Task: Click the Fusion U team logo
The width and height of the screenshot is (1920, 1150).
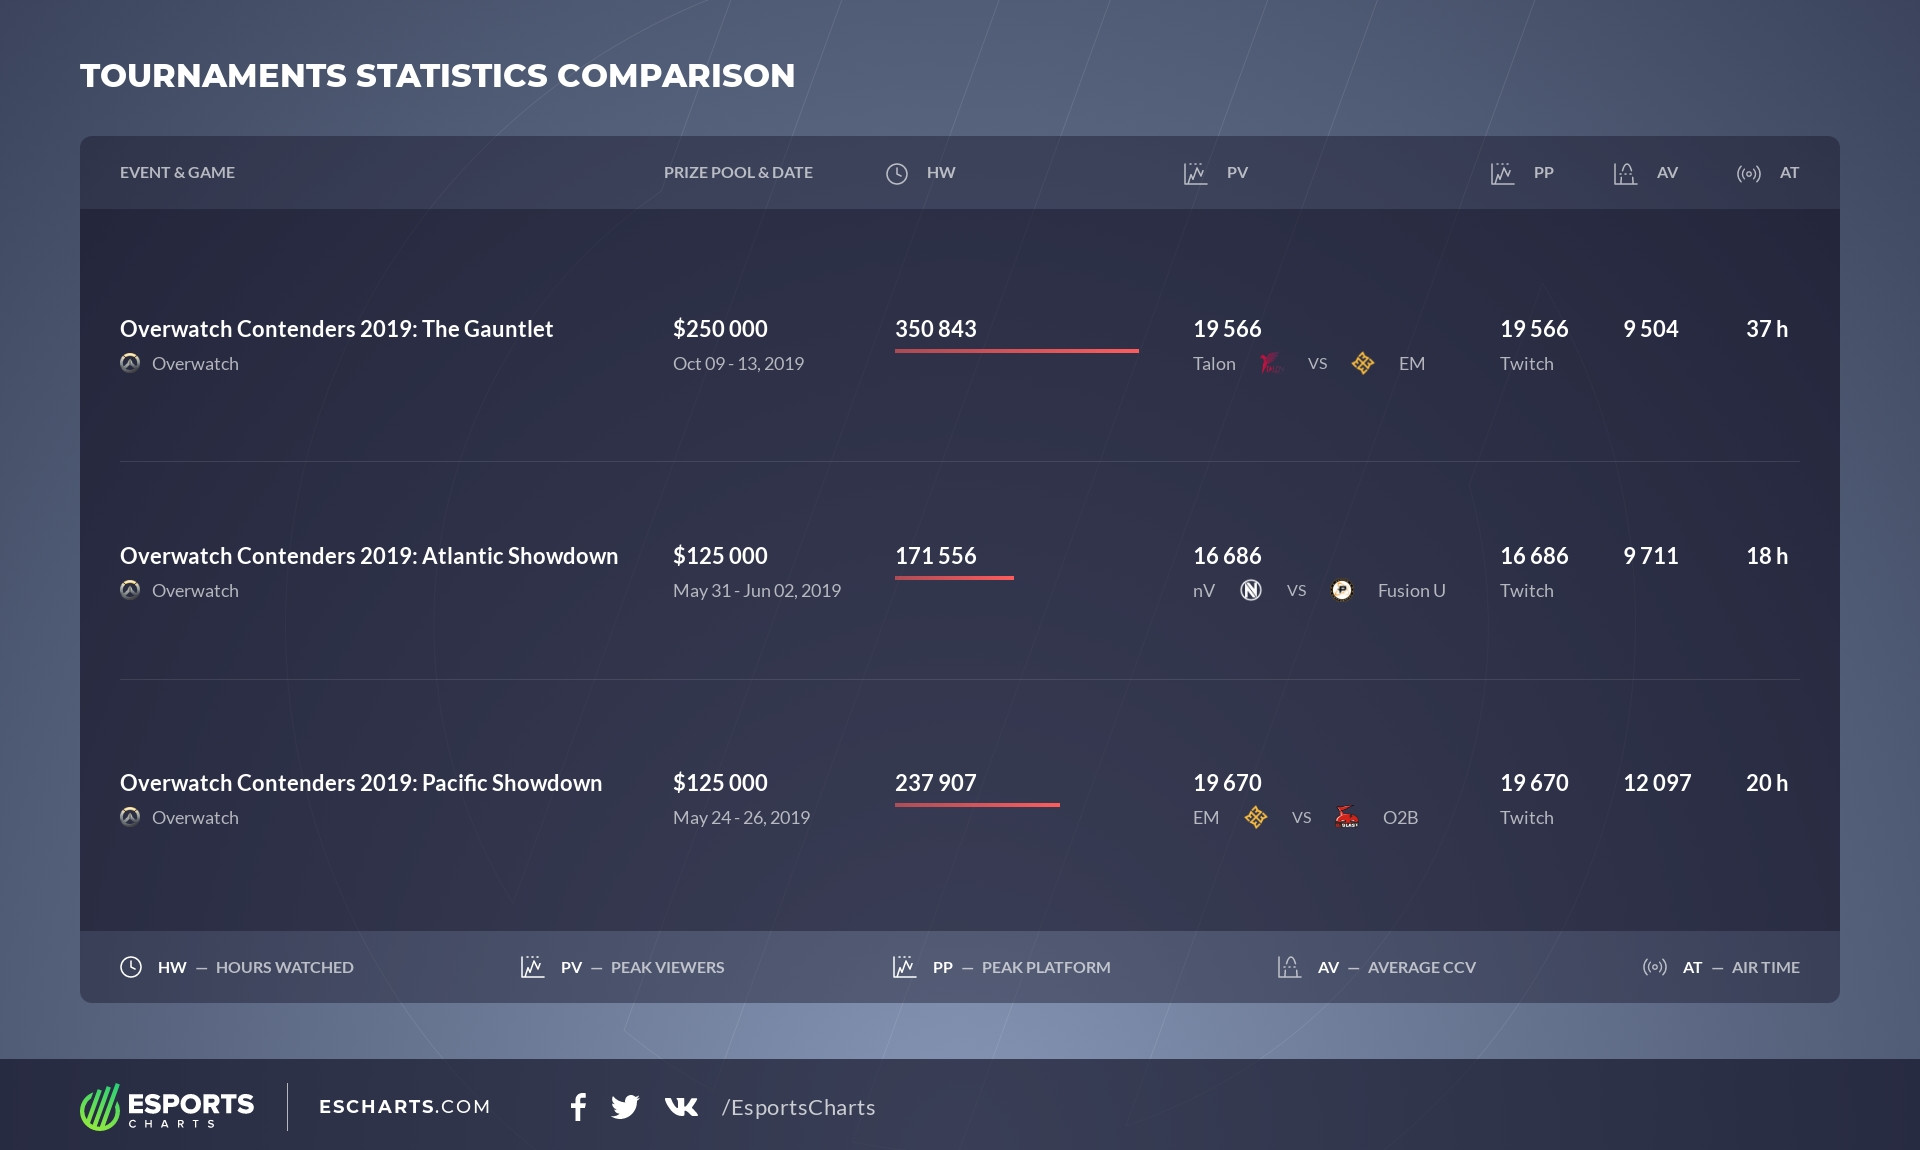Action: click(x=1342, y=590)
